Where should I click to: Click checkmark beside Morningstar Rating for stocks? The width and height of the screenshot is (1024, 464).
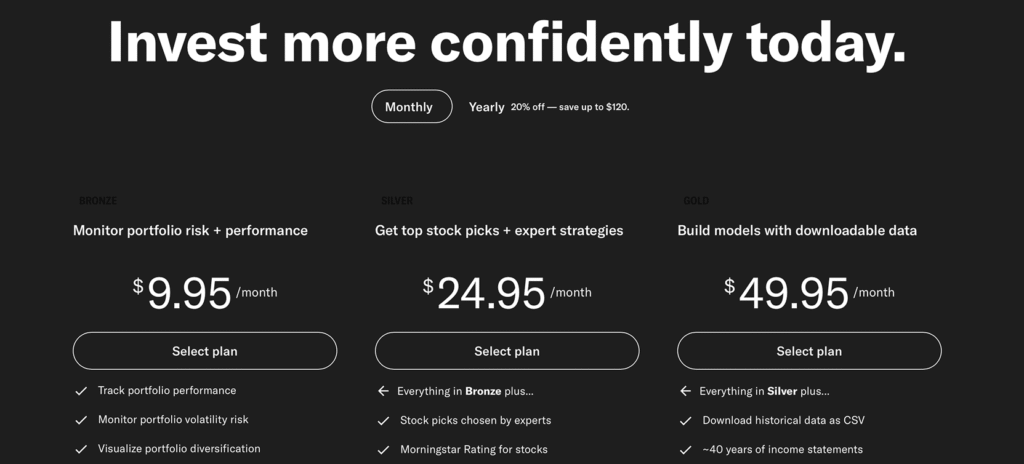pos(383,450)
